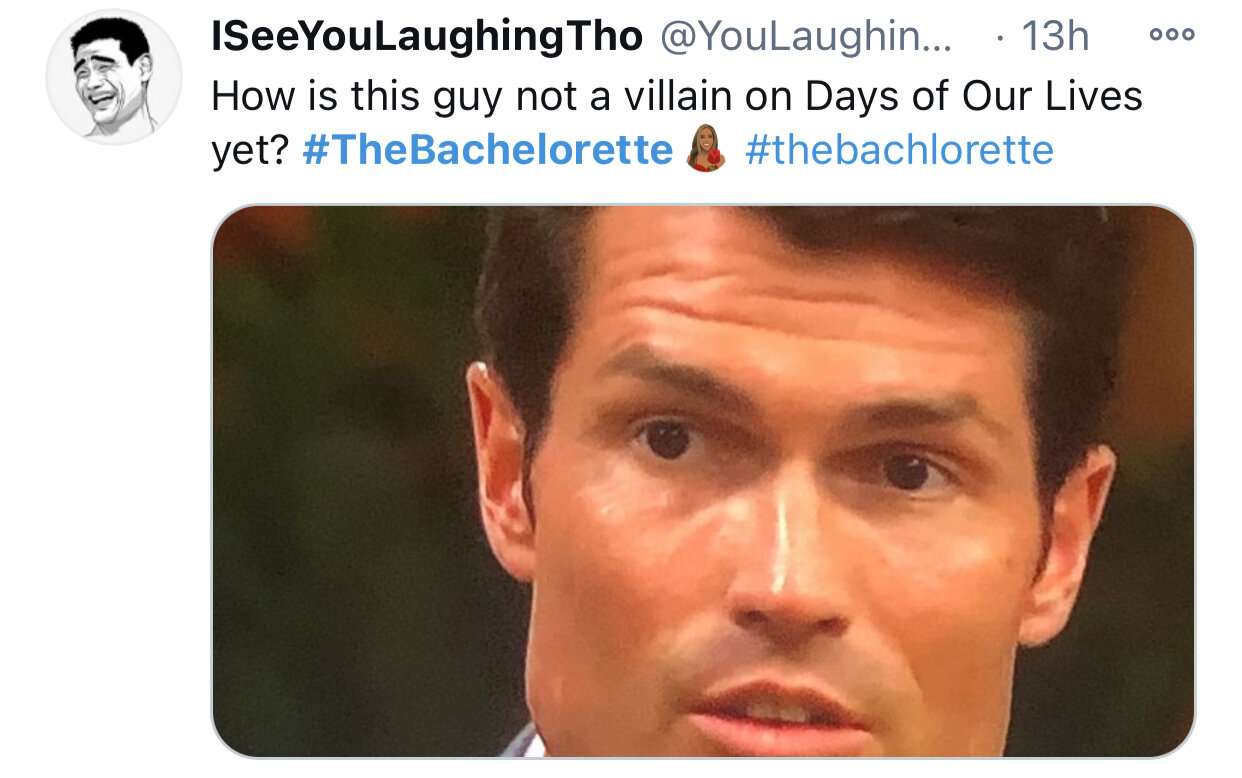Click the Bachelorette rose emoji icon
Viewport: 1242px width, 778px height.
pos(707,149)
